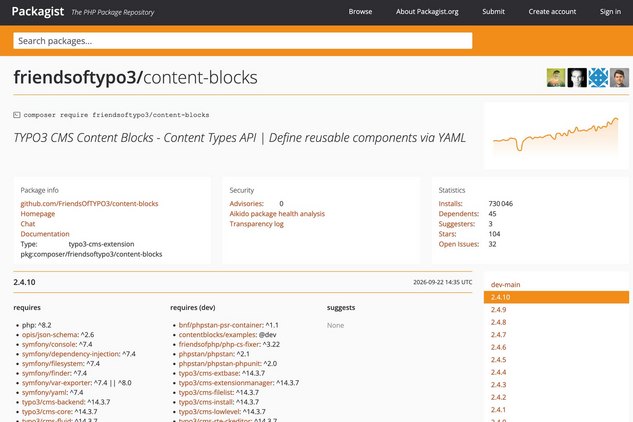Click the friendsoftypo3 vendor name in title
This screenshot has height=422, width=633.
(x=75, y=77)
